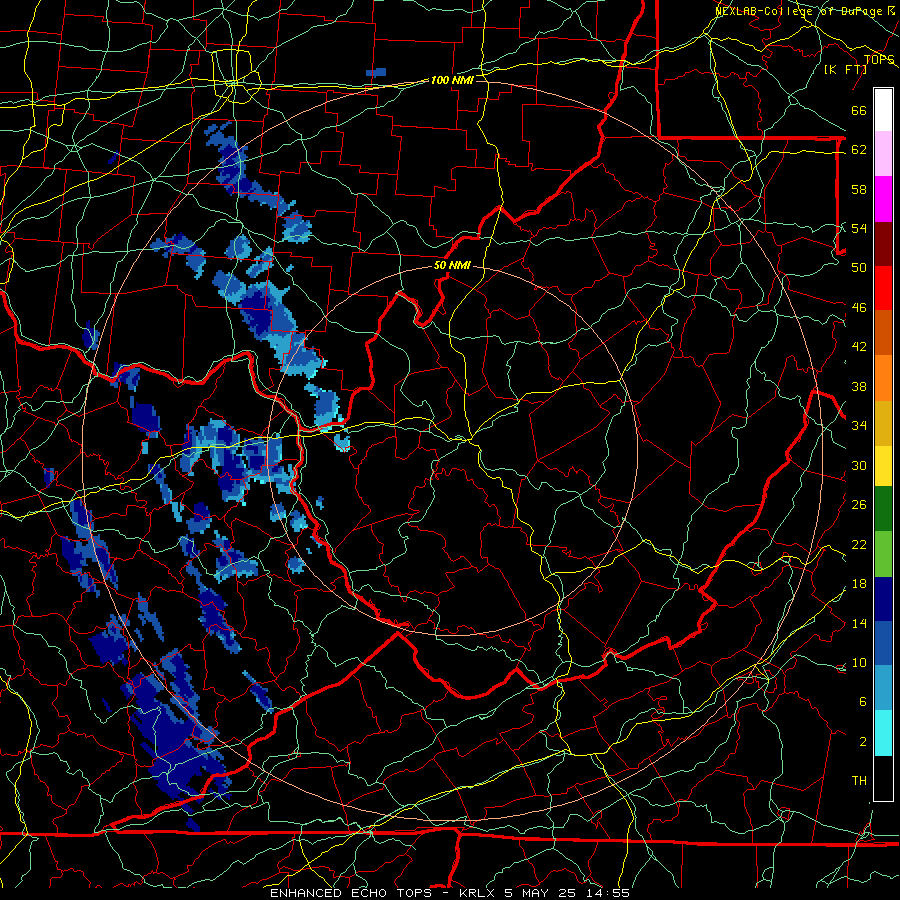Screen dimensions: 900x900
Task: Click the "18" legend value
Action: pos(859,584)
